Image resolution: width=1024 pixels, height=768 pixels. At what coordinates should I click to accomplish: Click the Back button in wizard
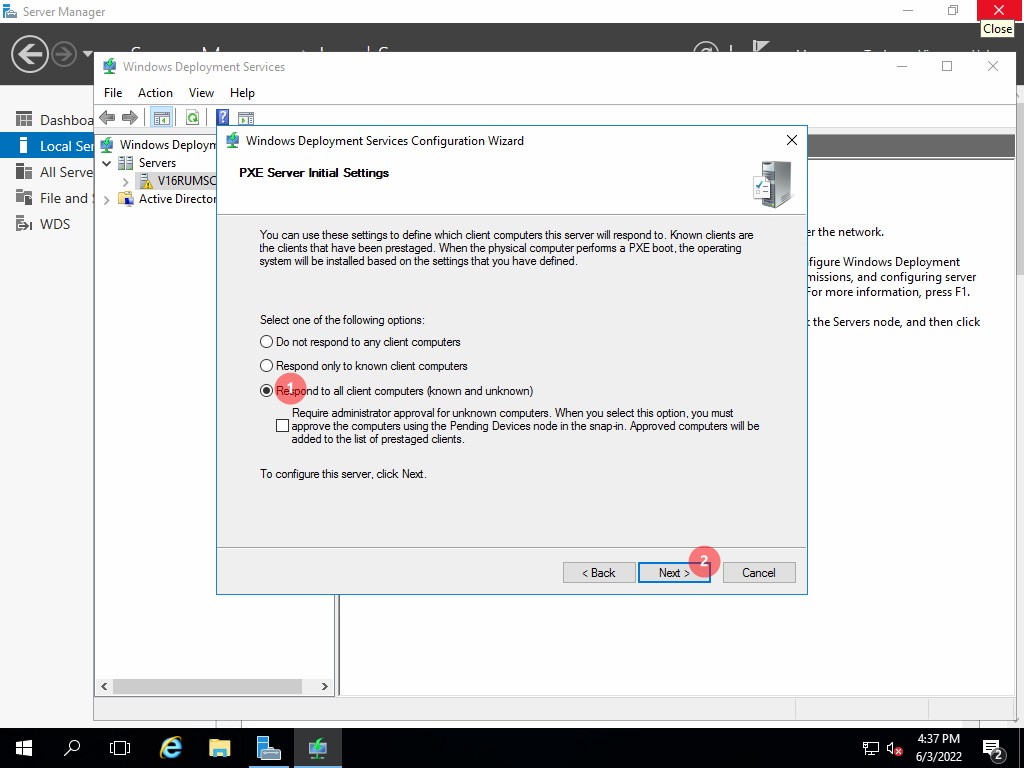point(598,573)
